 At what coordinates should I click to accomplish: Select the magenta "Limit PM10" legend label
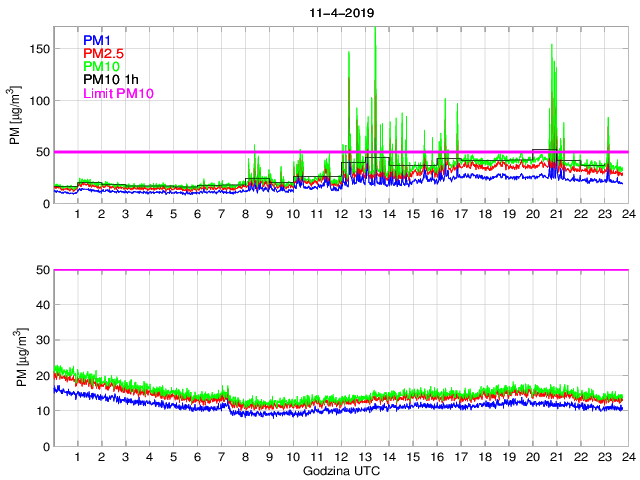tap(120, 94)
